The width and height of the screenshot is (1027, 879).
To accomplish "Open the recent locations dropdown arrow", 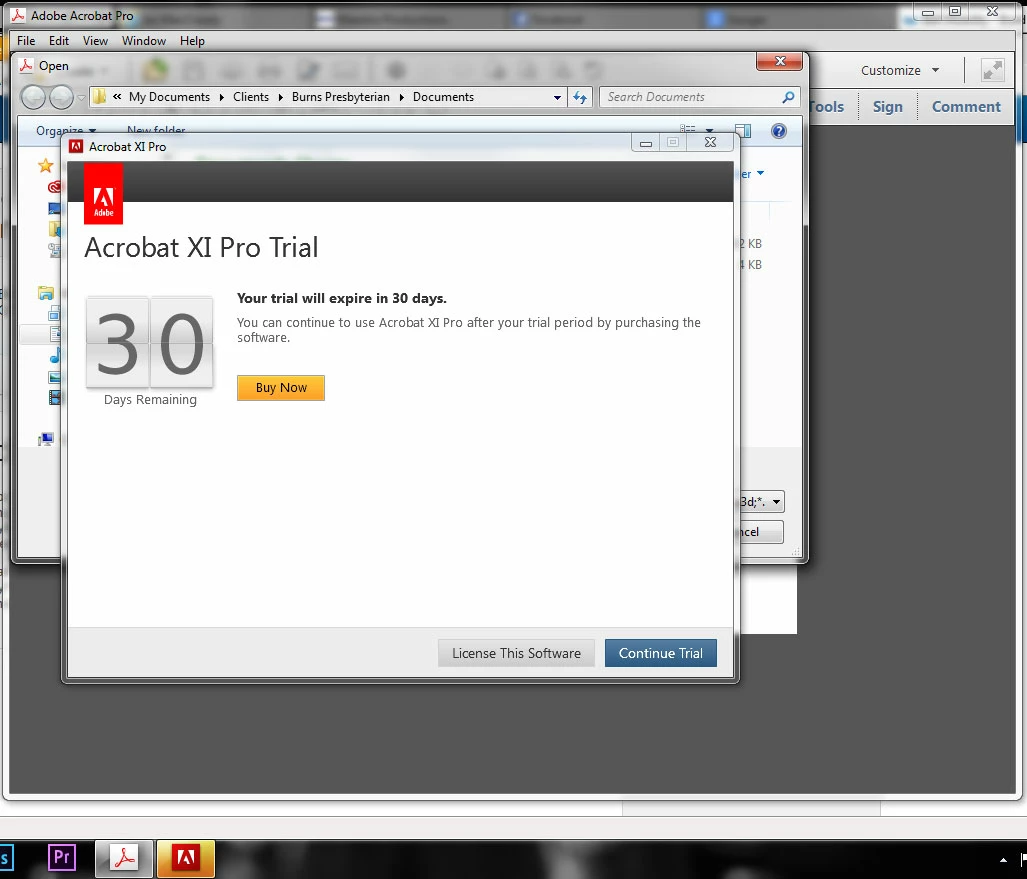I will [81, 98].
